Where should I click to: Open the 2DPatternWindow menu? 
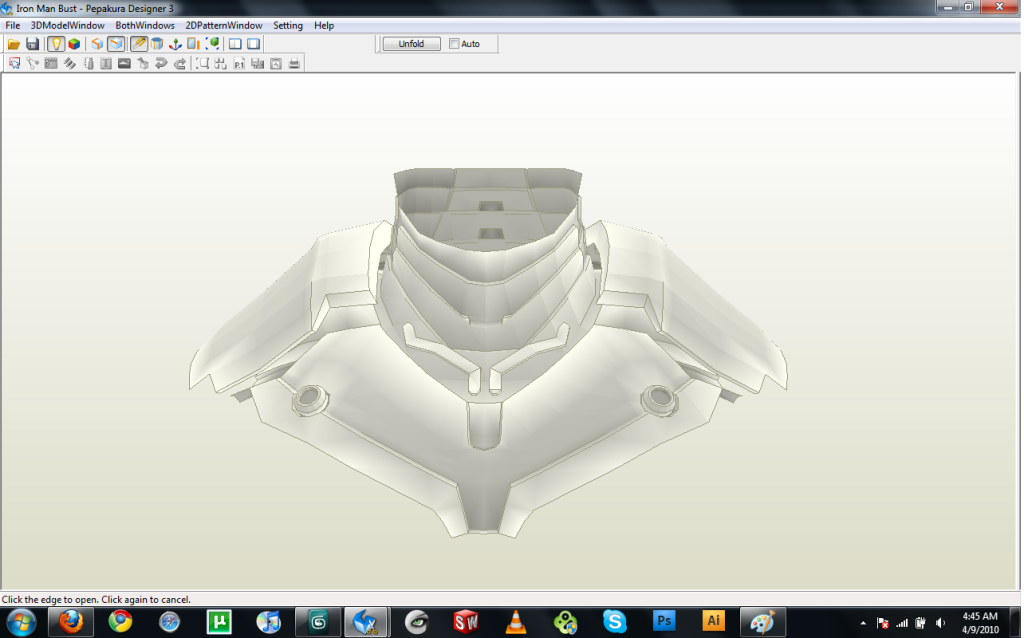pyautogui.click(x=224, y=25)
